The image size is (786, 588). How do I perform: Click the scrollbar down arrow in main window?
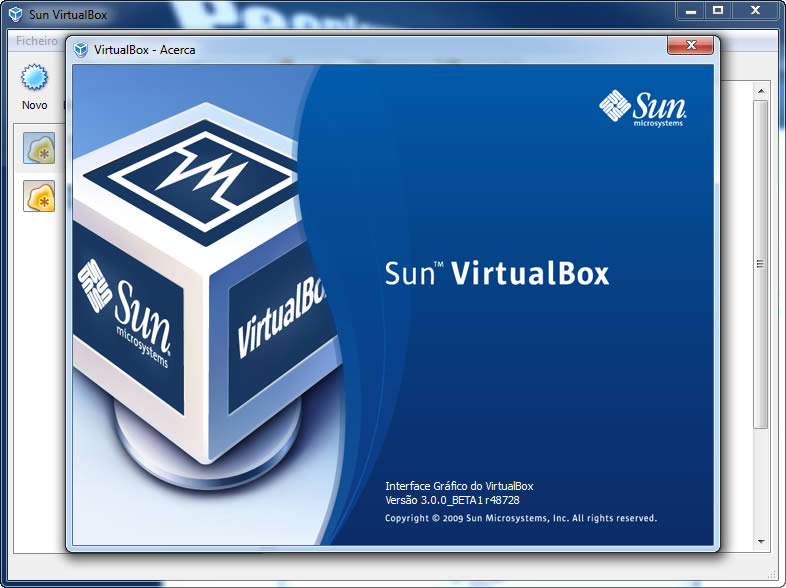click(x=761, y=541)
